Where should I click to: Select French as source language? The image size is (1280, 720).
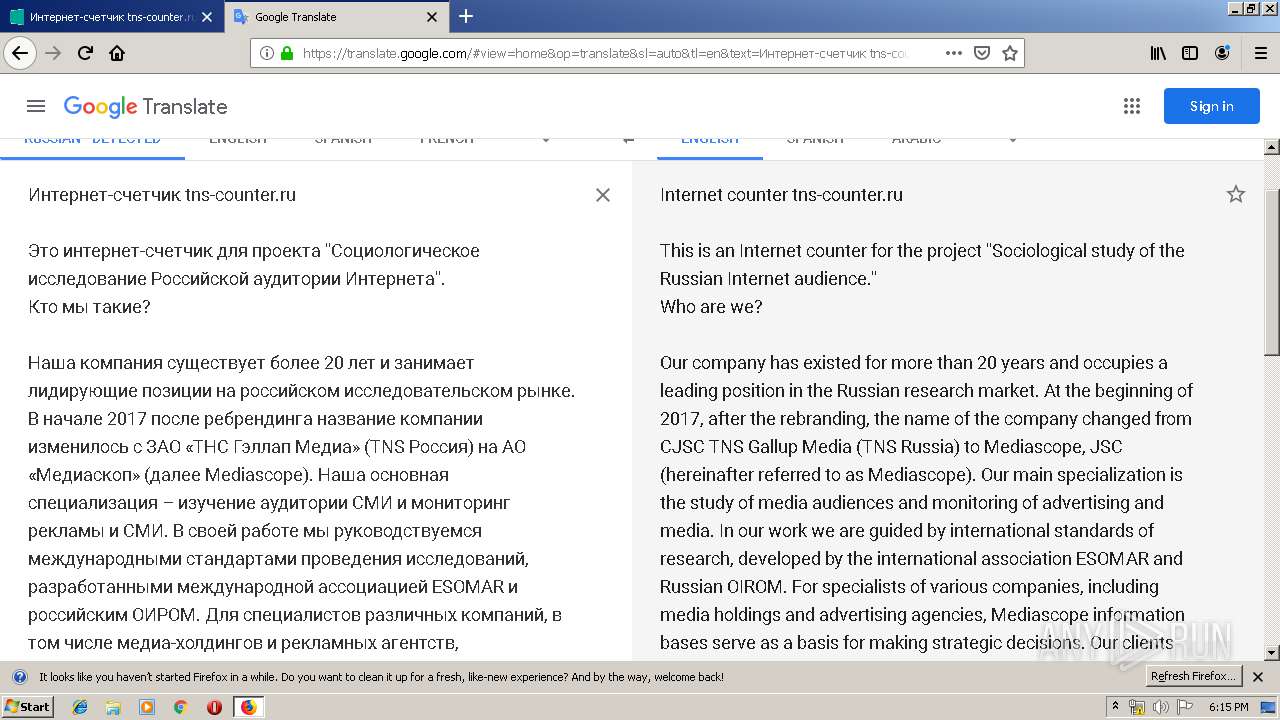point(447,140)
